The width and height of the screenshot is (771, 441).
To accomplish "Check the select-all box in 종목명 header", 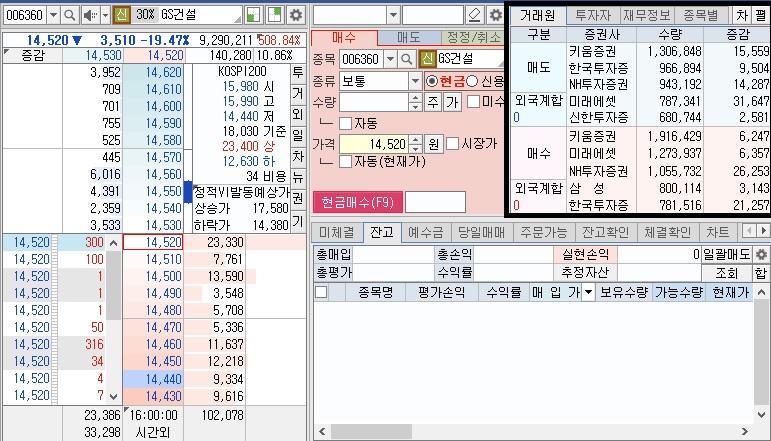I will click(321, 293).
